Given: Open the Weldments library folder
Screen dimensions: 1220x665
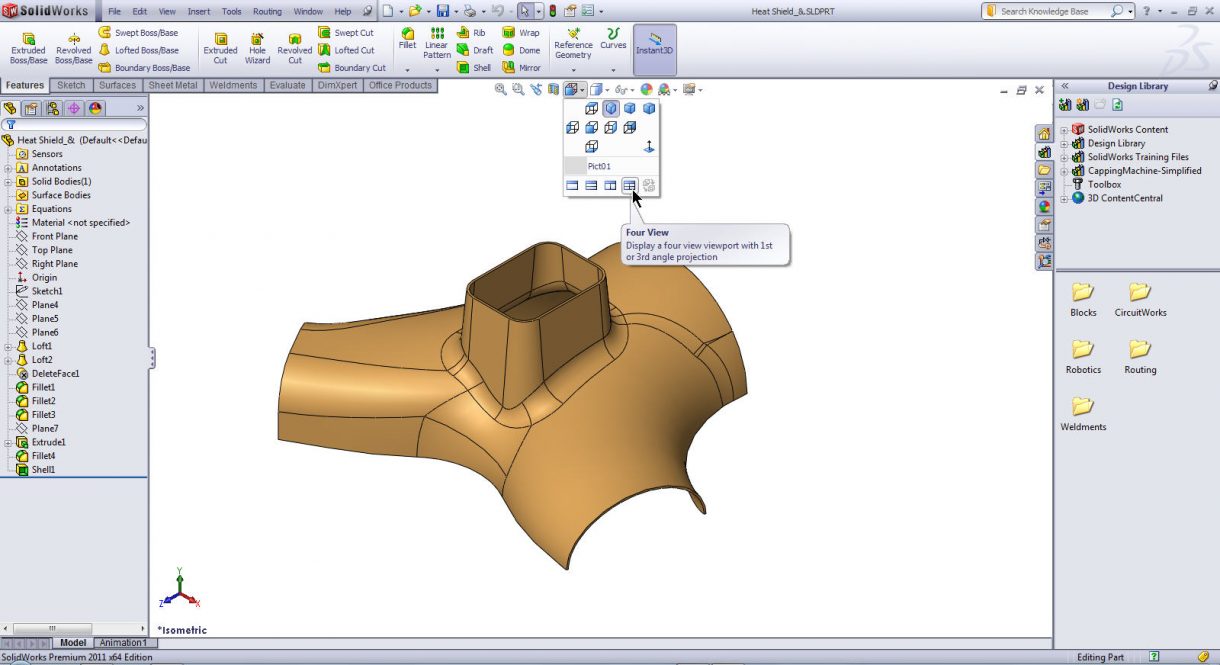Looking at the screenshot, I should pyautogui.click(x=1083, y=413).
